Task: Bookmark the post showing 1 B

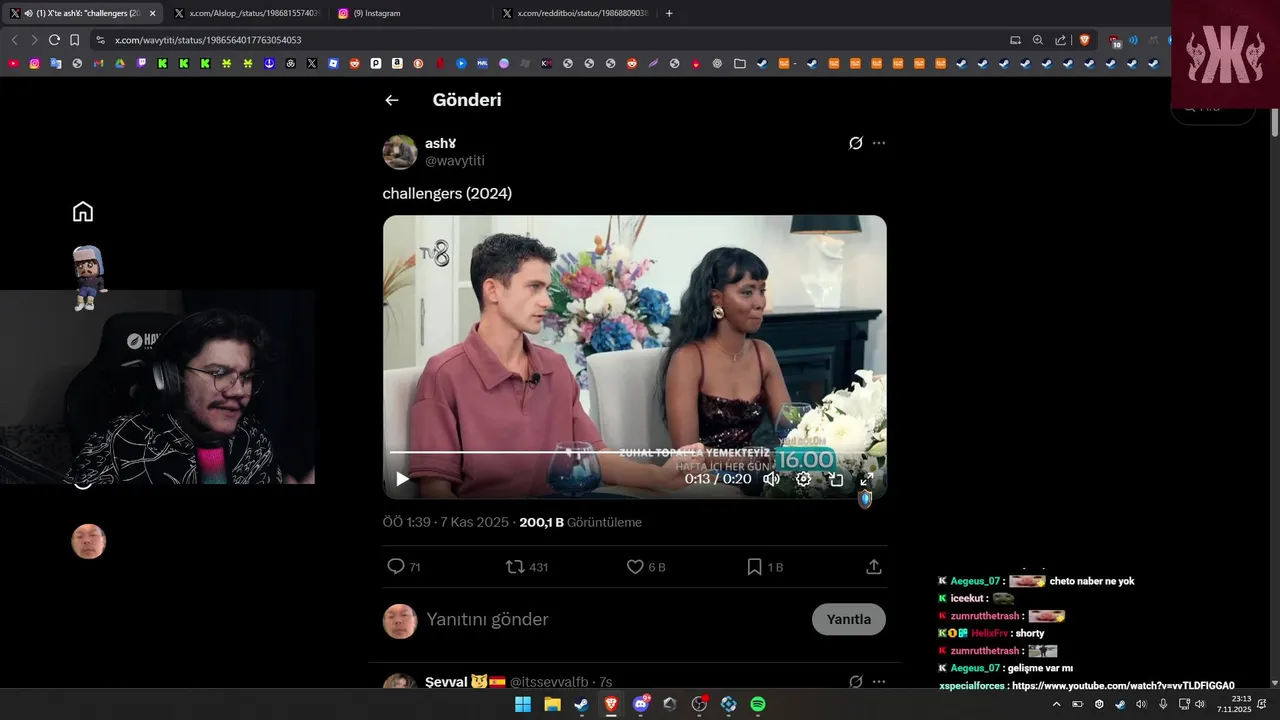Action: (755, 567)
